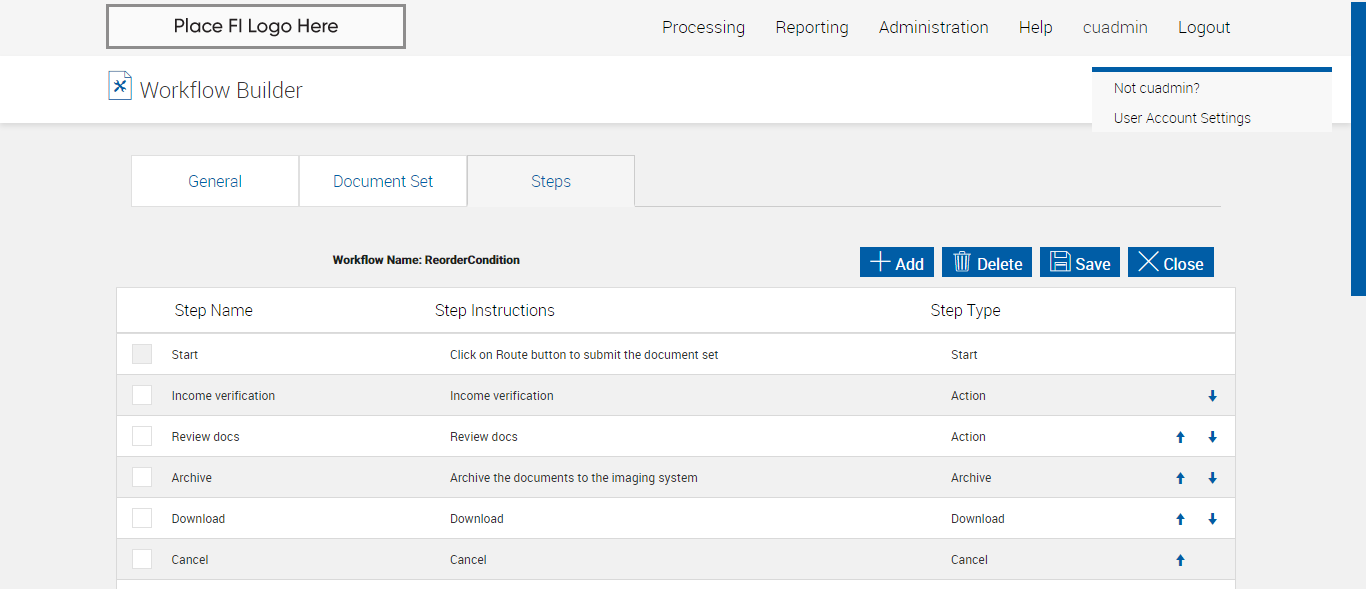Viewport: 1366px width, 589px height.
Task: Expand the Reporting menu
Action: pyautogui.click(x=811, y=28)
